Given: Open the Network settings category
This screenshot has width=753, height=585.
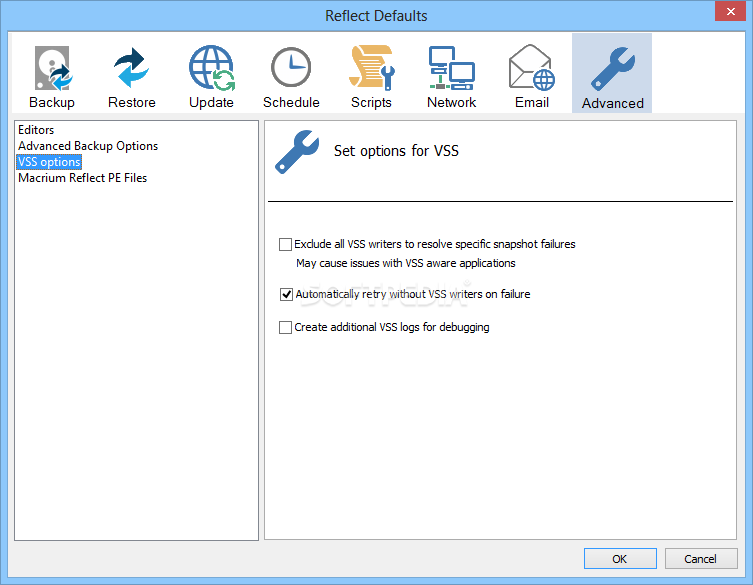Looking at the screenshot, I should click(451, 74).
